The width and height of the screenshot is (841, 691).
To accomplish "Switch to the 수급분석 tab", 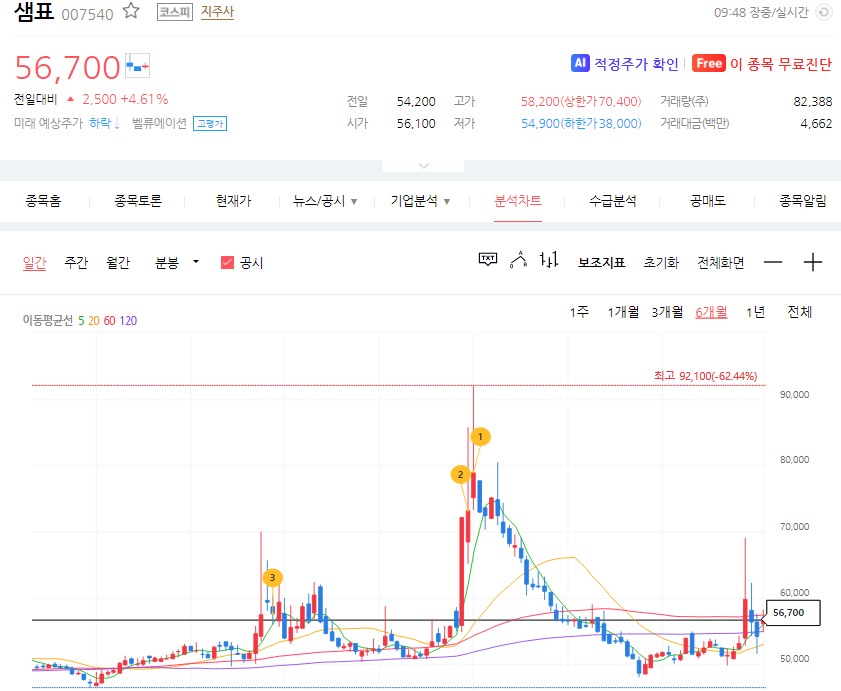I will [x=613, y=200].
